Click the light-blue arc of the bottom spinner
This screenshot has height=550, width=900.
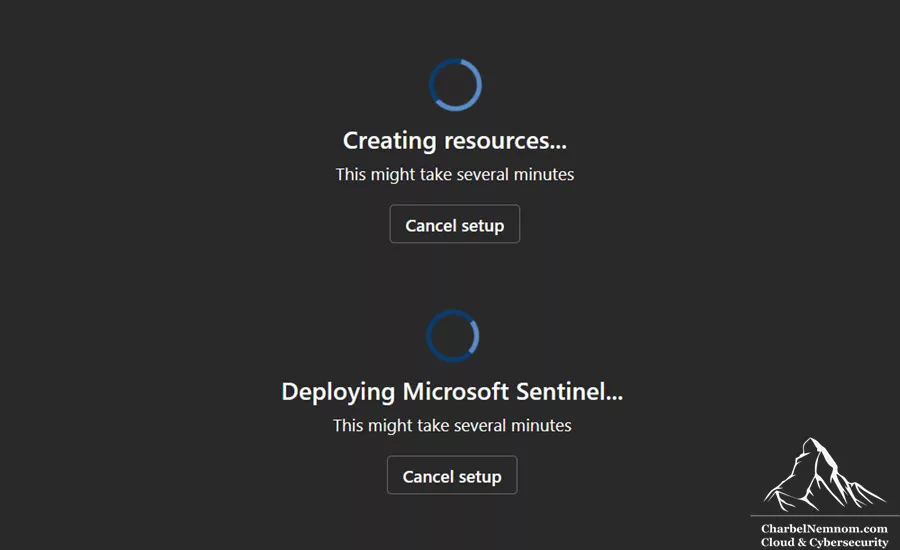pyautogui.click(x=474, y=336)
